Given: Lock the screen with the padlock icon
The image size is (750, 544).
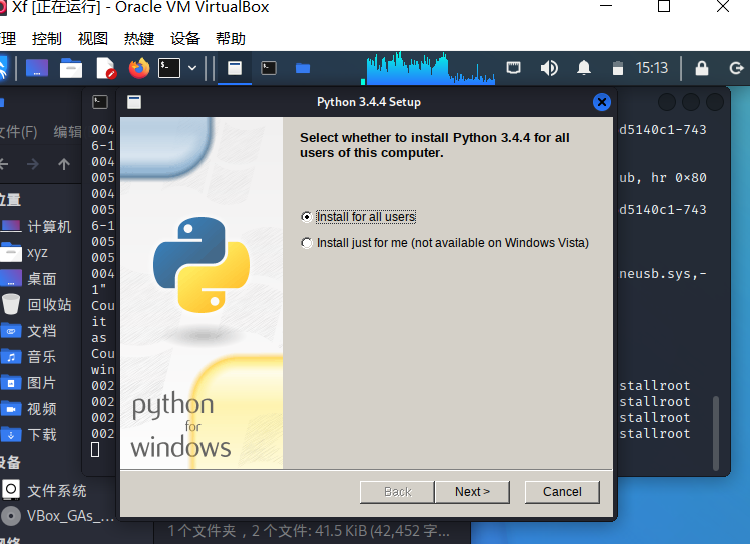Looking at the screenshot, I should pos(702,68).
